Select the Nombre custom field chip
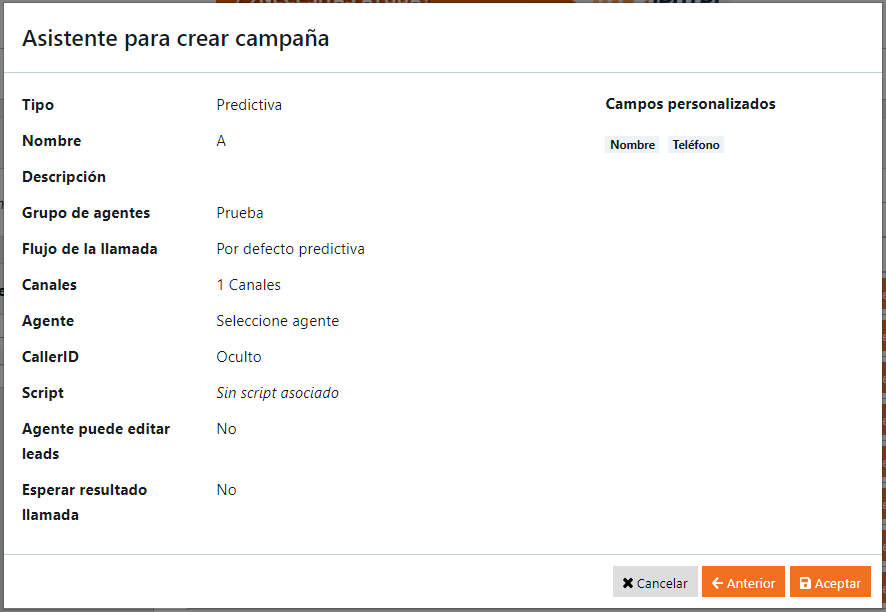Image resolution: width=886 pixels, height=612 pixels. [632, 145]
